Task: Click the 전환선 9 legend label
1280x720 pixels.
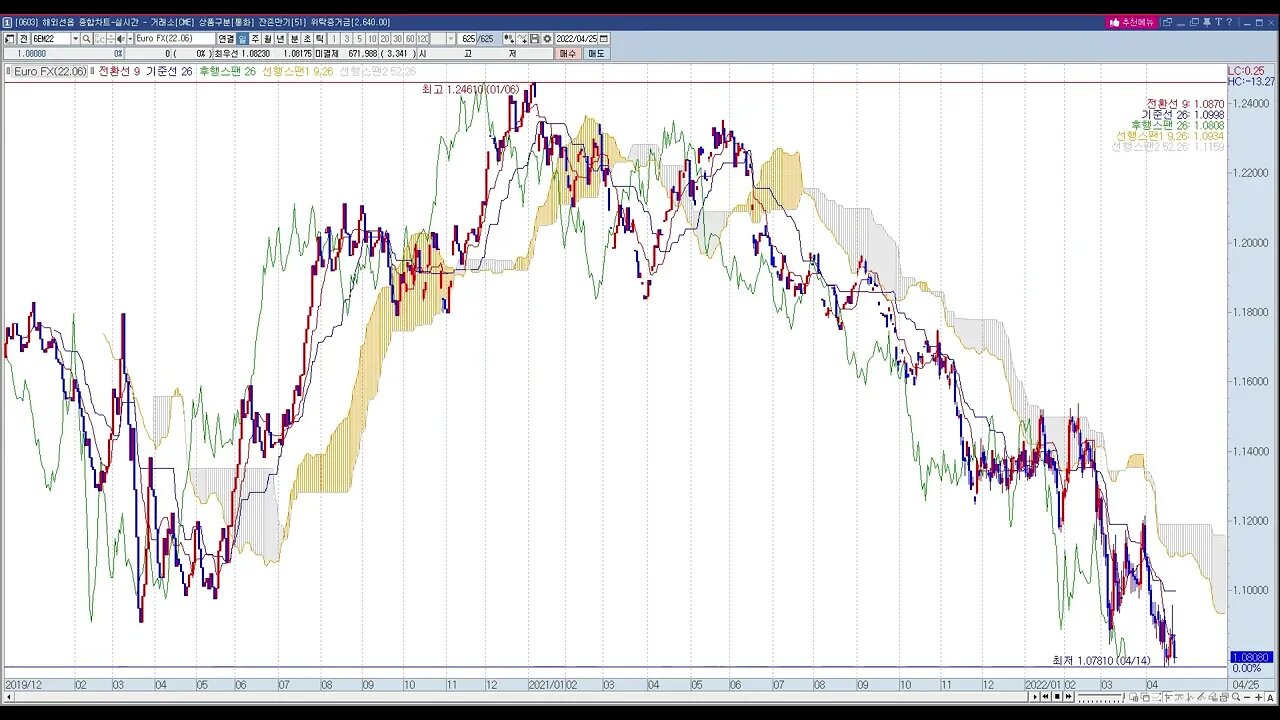Action: [x=119, y=71]
